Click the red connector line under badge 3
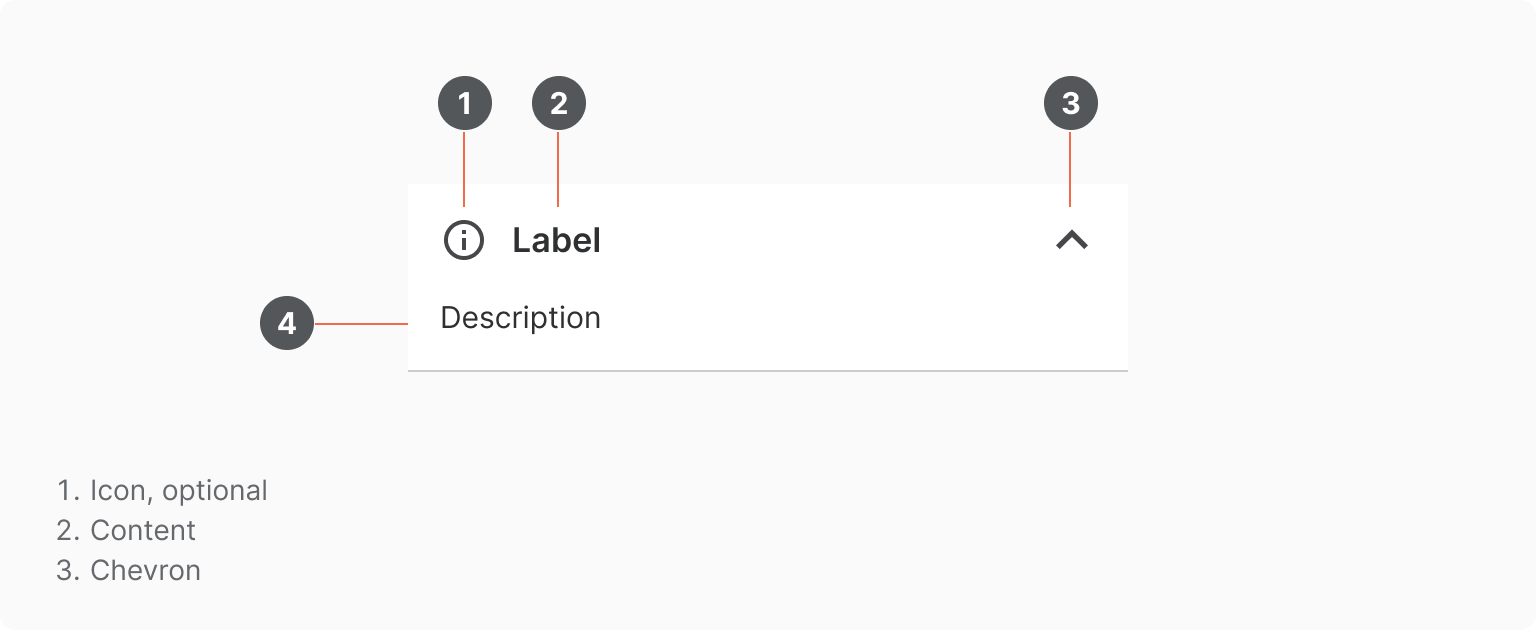 (x=1070, y=168)
